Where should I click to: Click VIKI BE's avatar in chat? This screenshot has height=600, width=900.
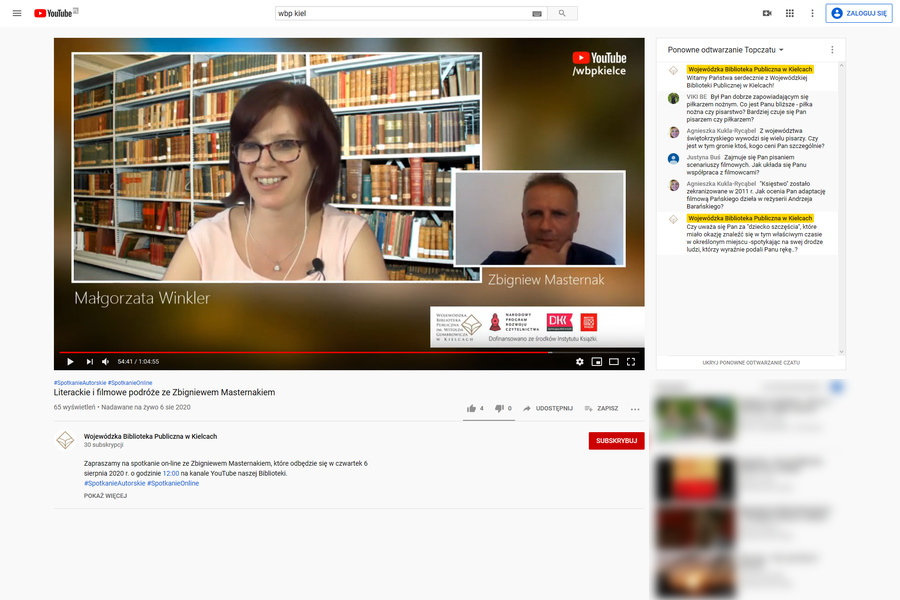674,98
